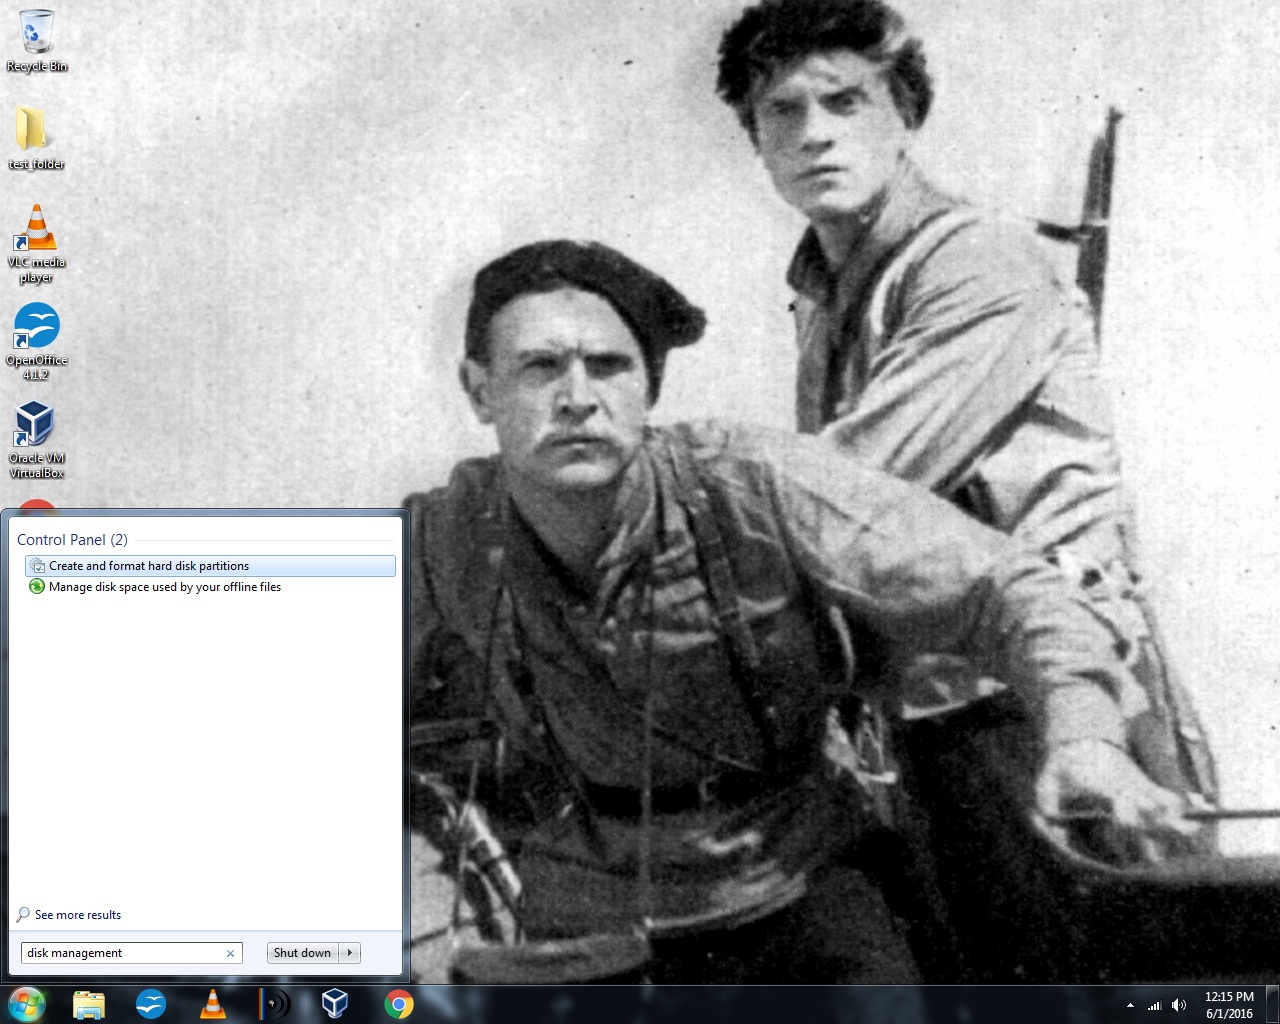This screenshot has height=1024, width=1280.
Task: Select the OpenOffice 4.1.2 desktop shortcut
Action: coord(36,341)
